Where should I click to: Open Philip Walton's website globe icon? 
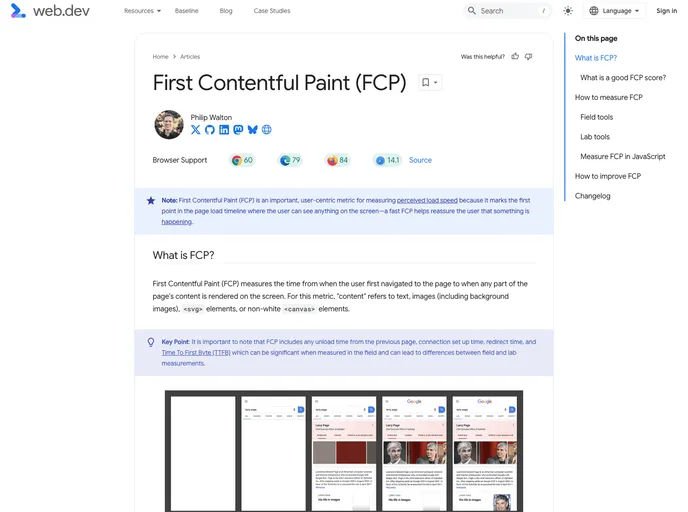267,129
